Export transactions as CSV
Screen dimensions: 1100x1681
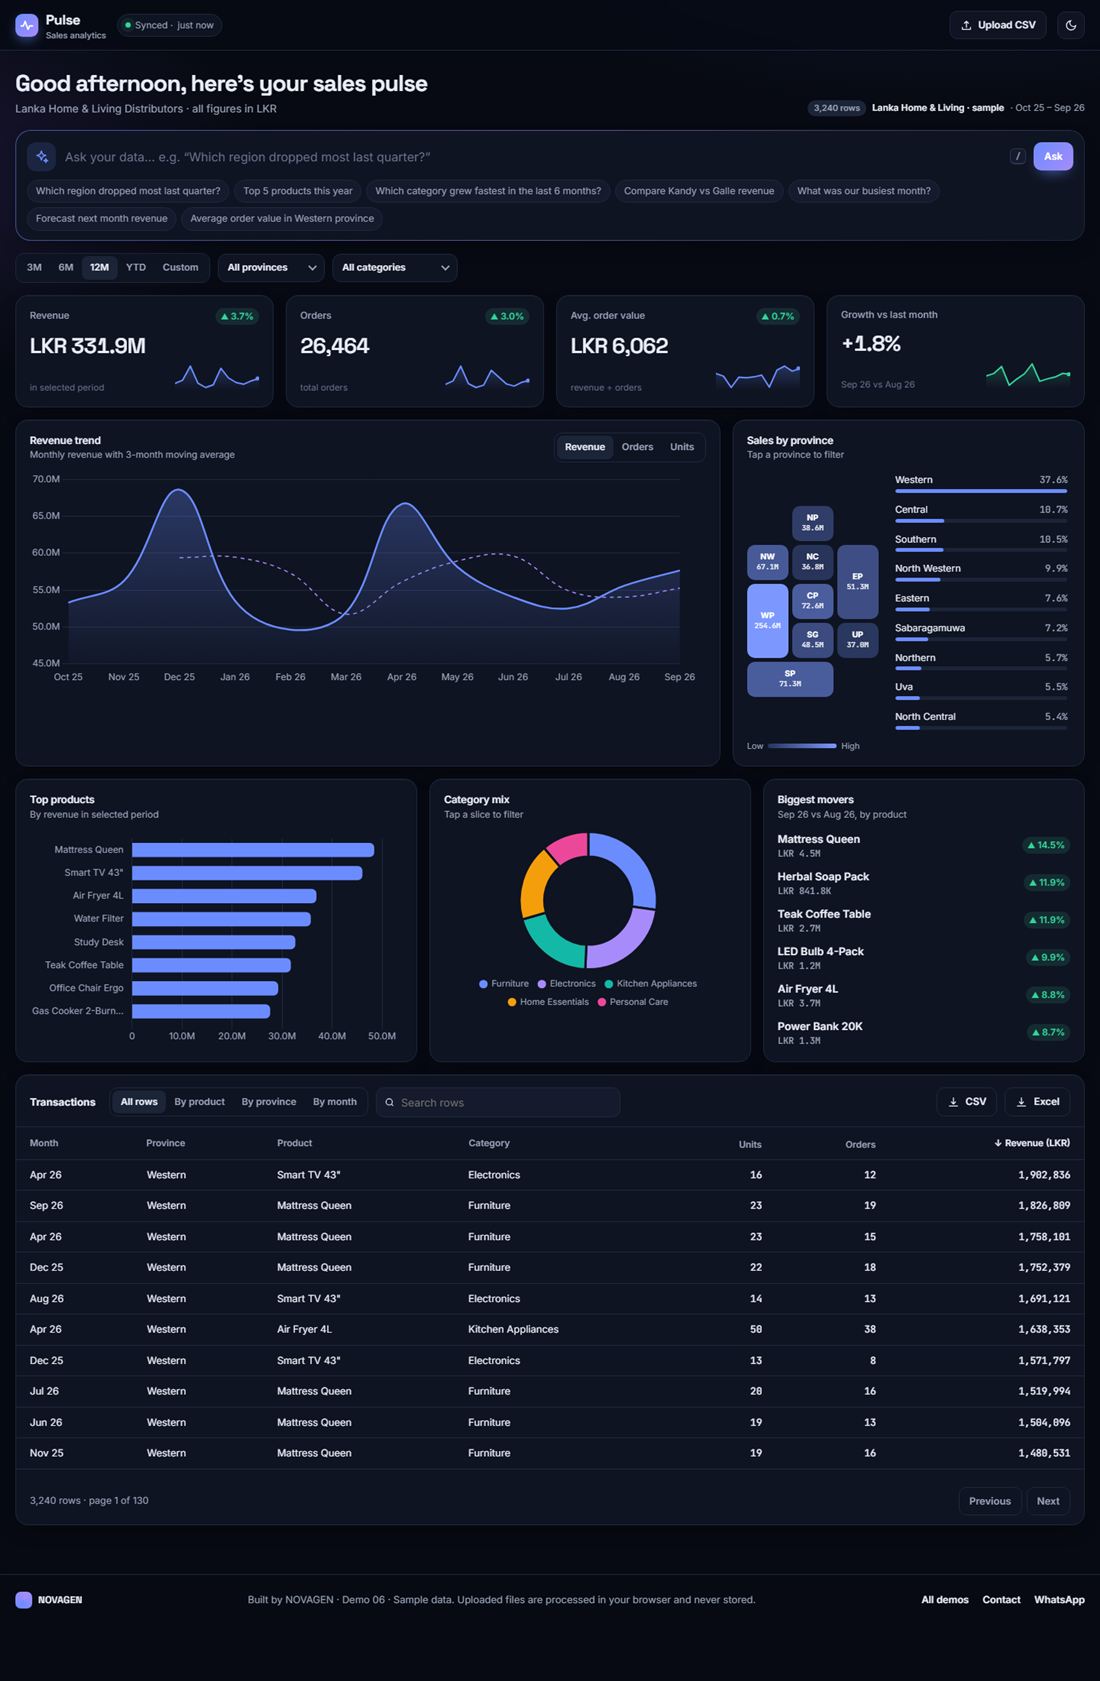click(967, 1102)
